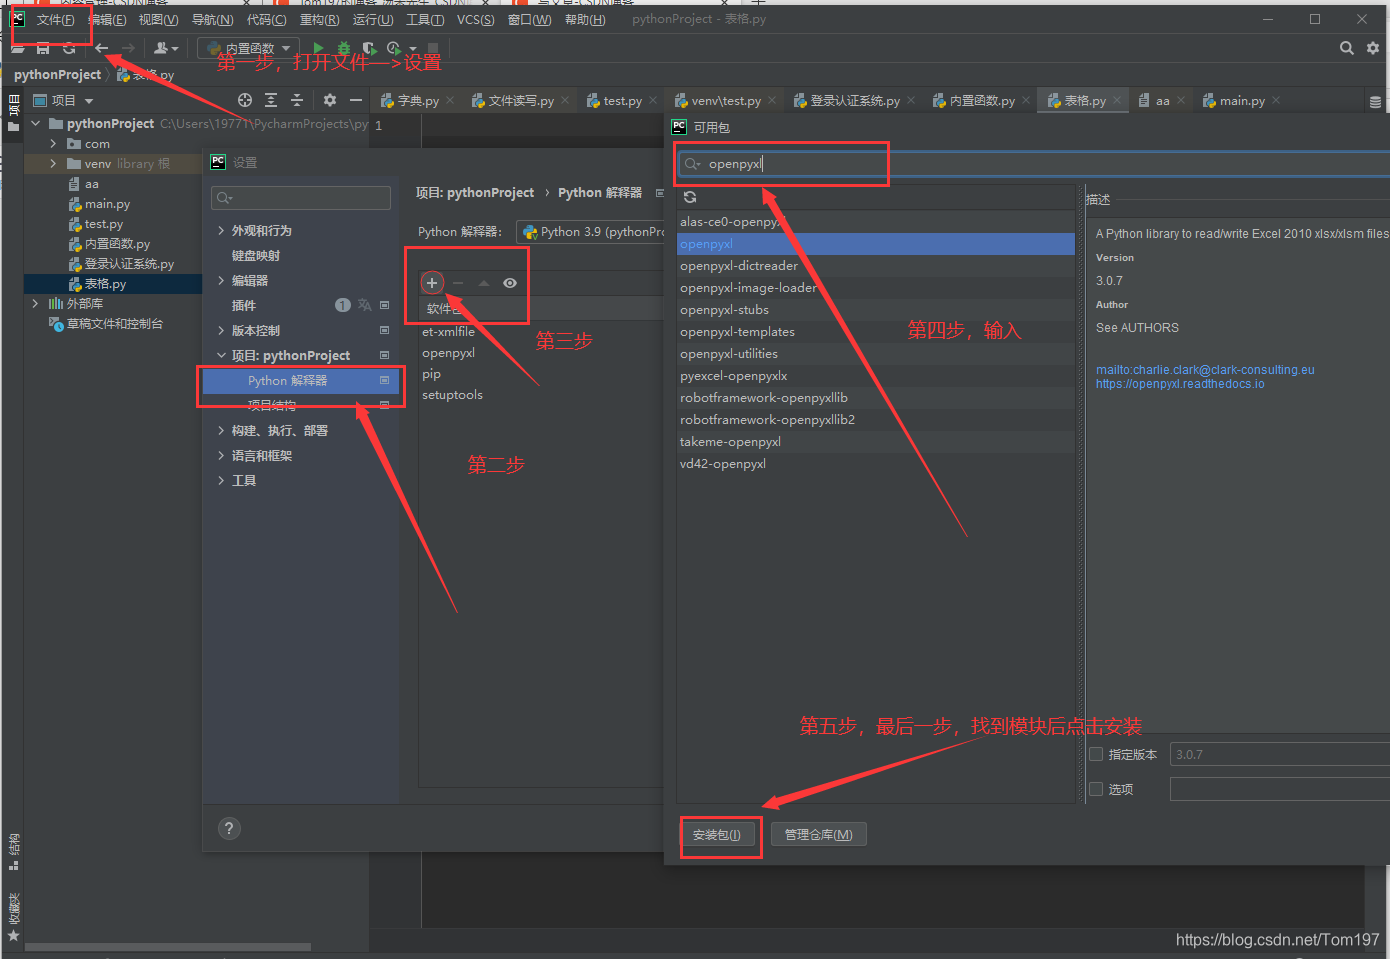Open openpyxl.readthedocs.io link
This screenshot has height=959, width=1390.
pyautogui.click(x=1180, y=384)
